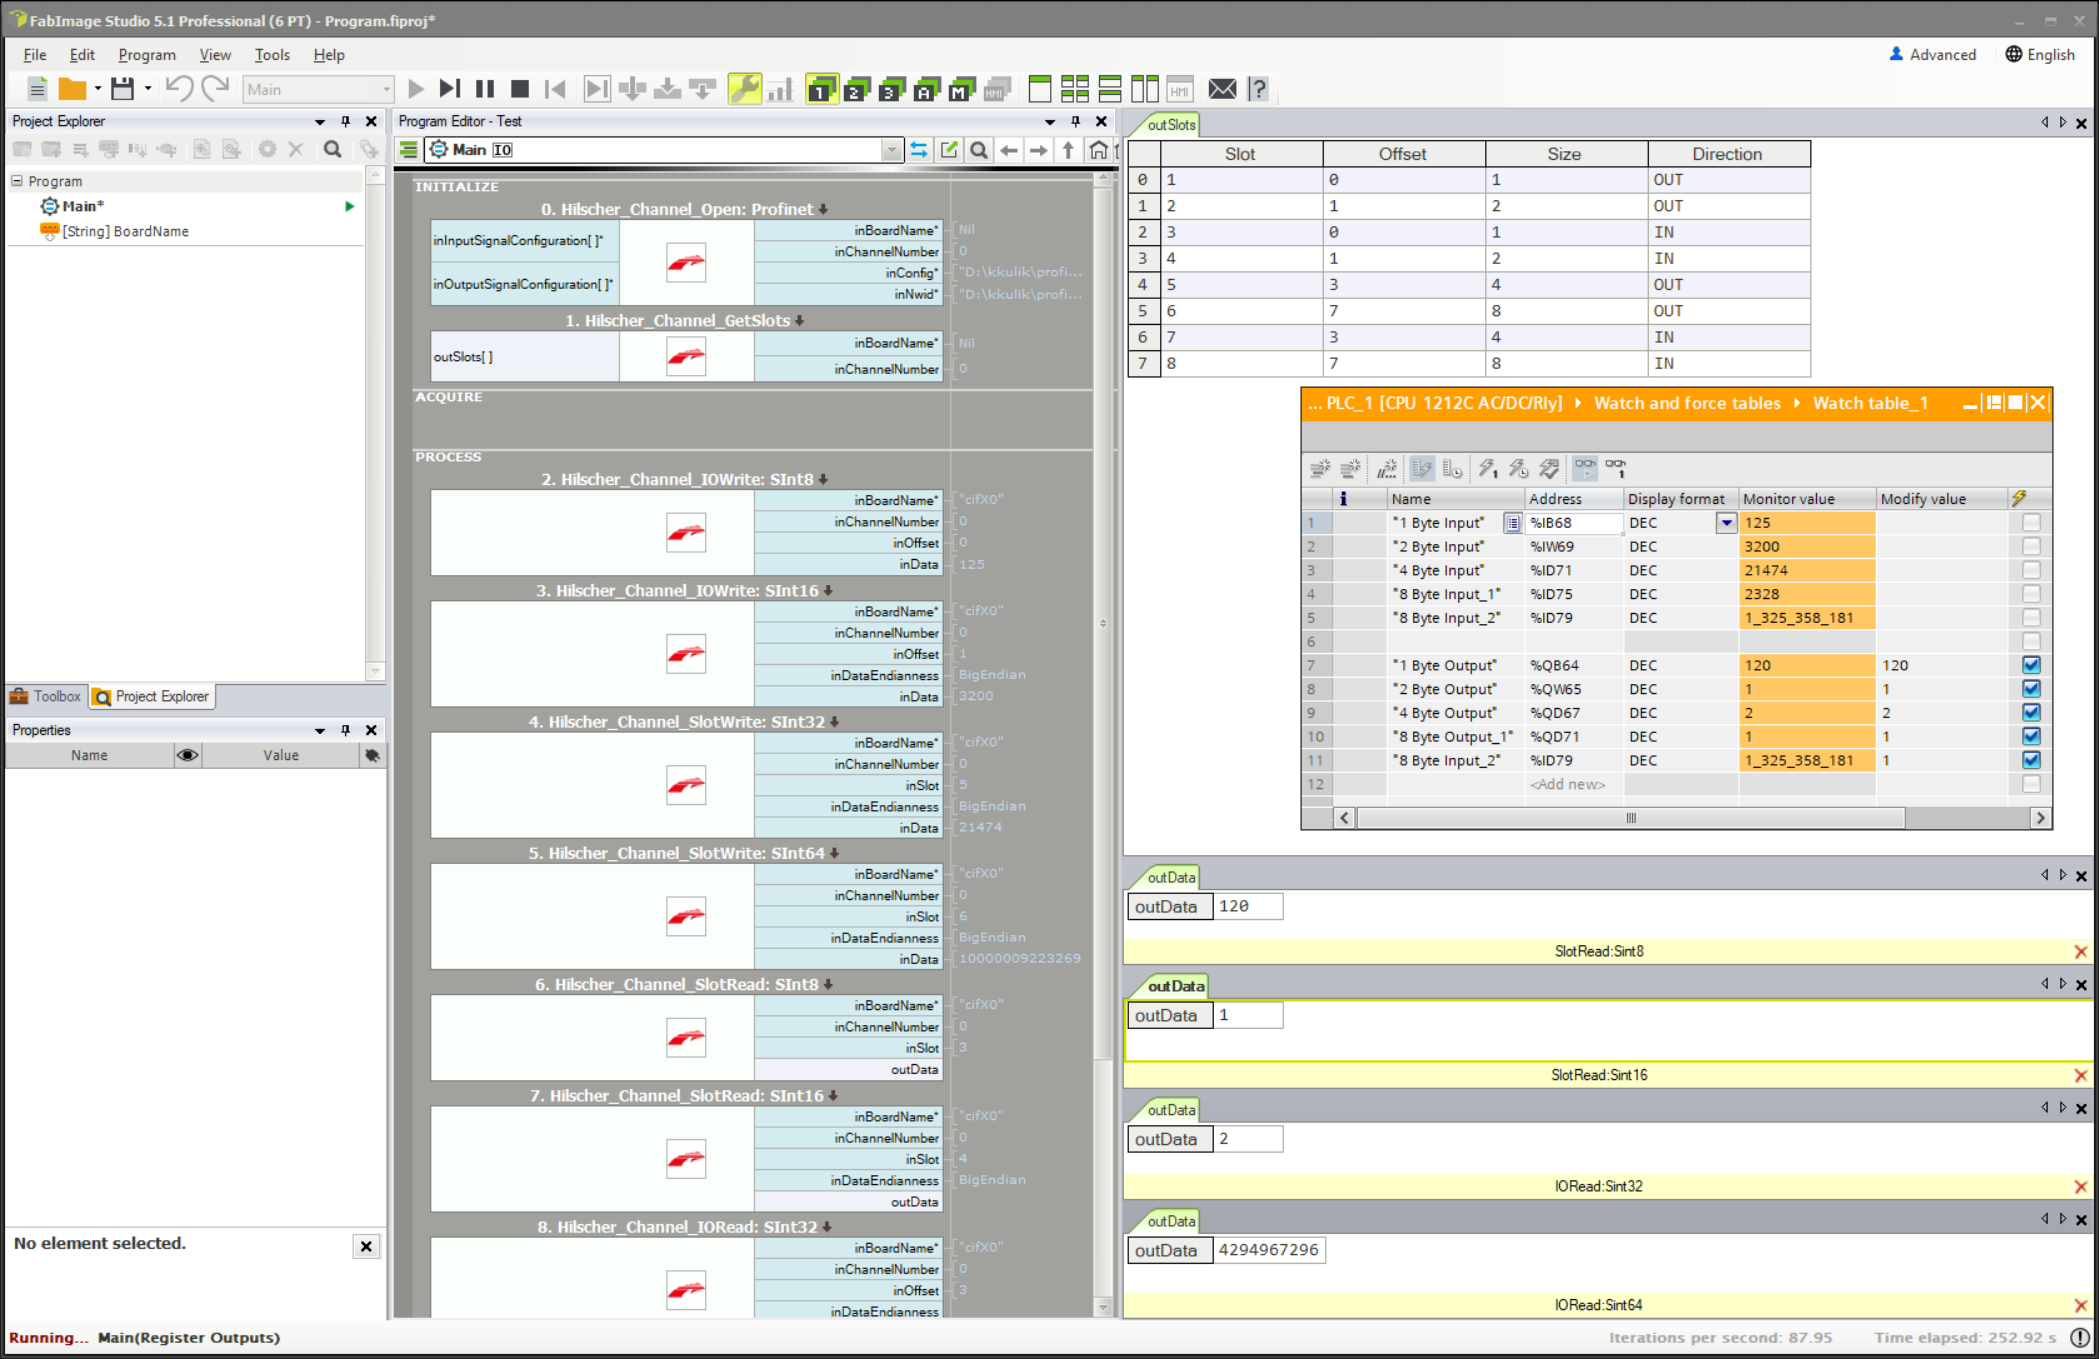This screenshot has height=1359, width=2099.
Task: Open project with orange folder icon
Action: point(72,89)
